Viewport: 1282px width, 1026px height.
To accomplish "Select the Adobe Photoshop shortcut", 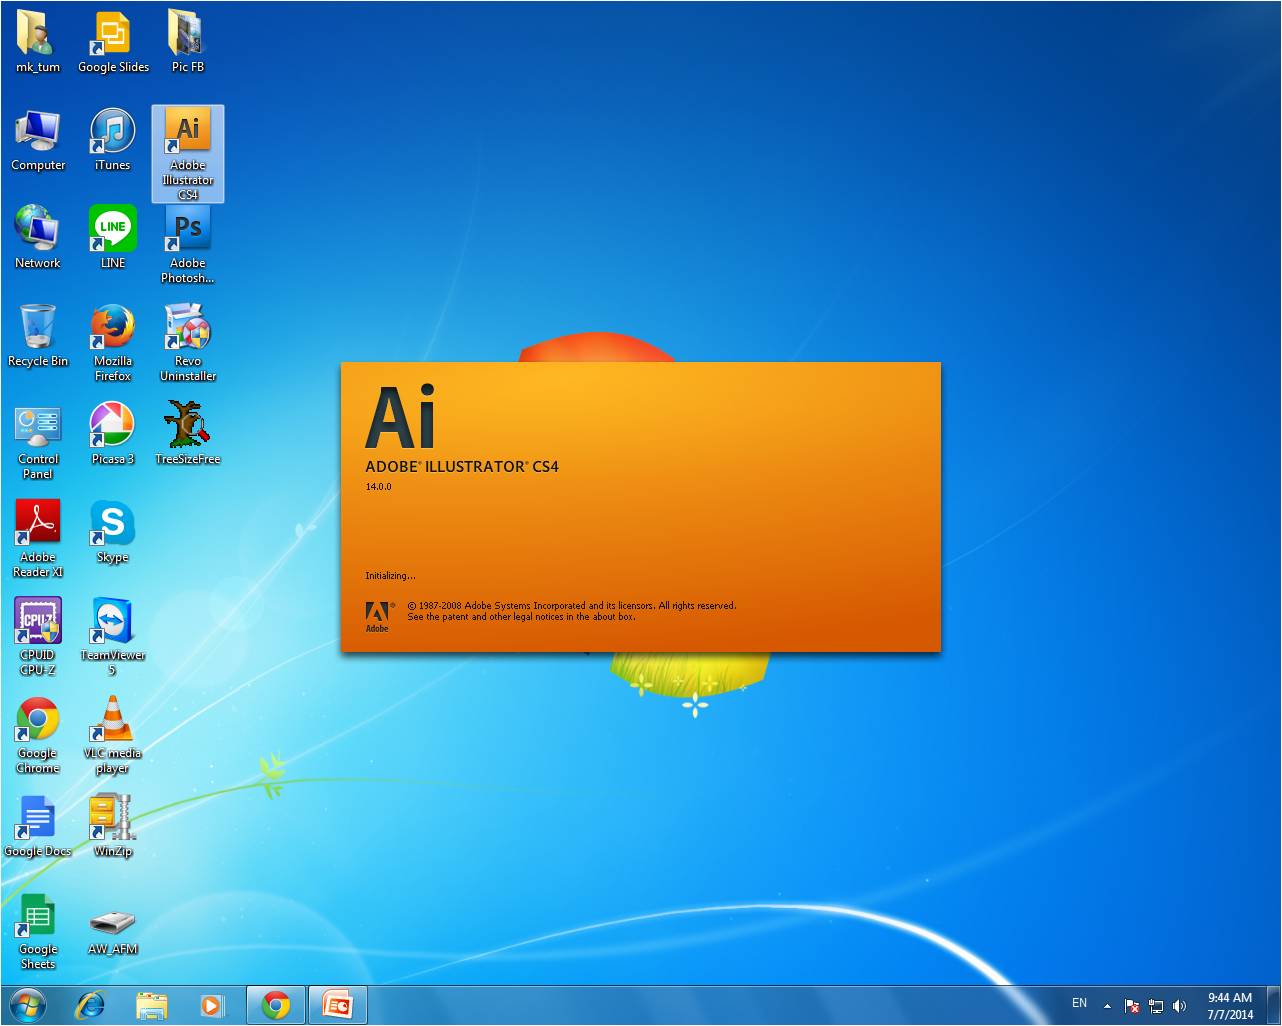I will 188,245.
